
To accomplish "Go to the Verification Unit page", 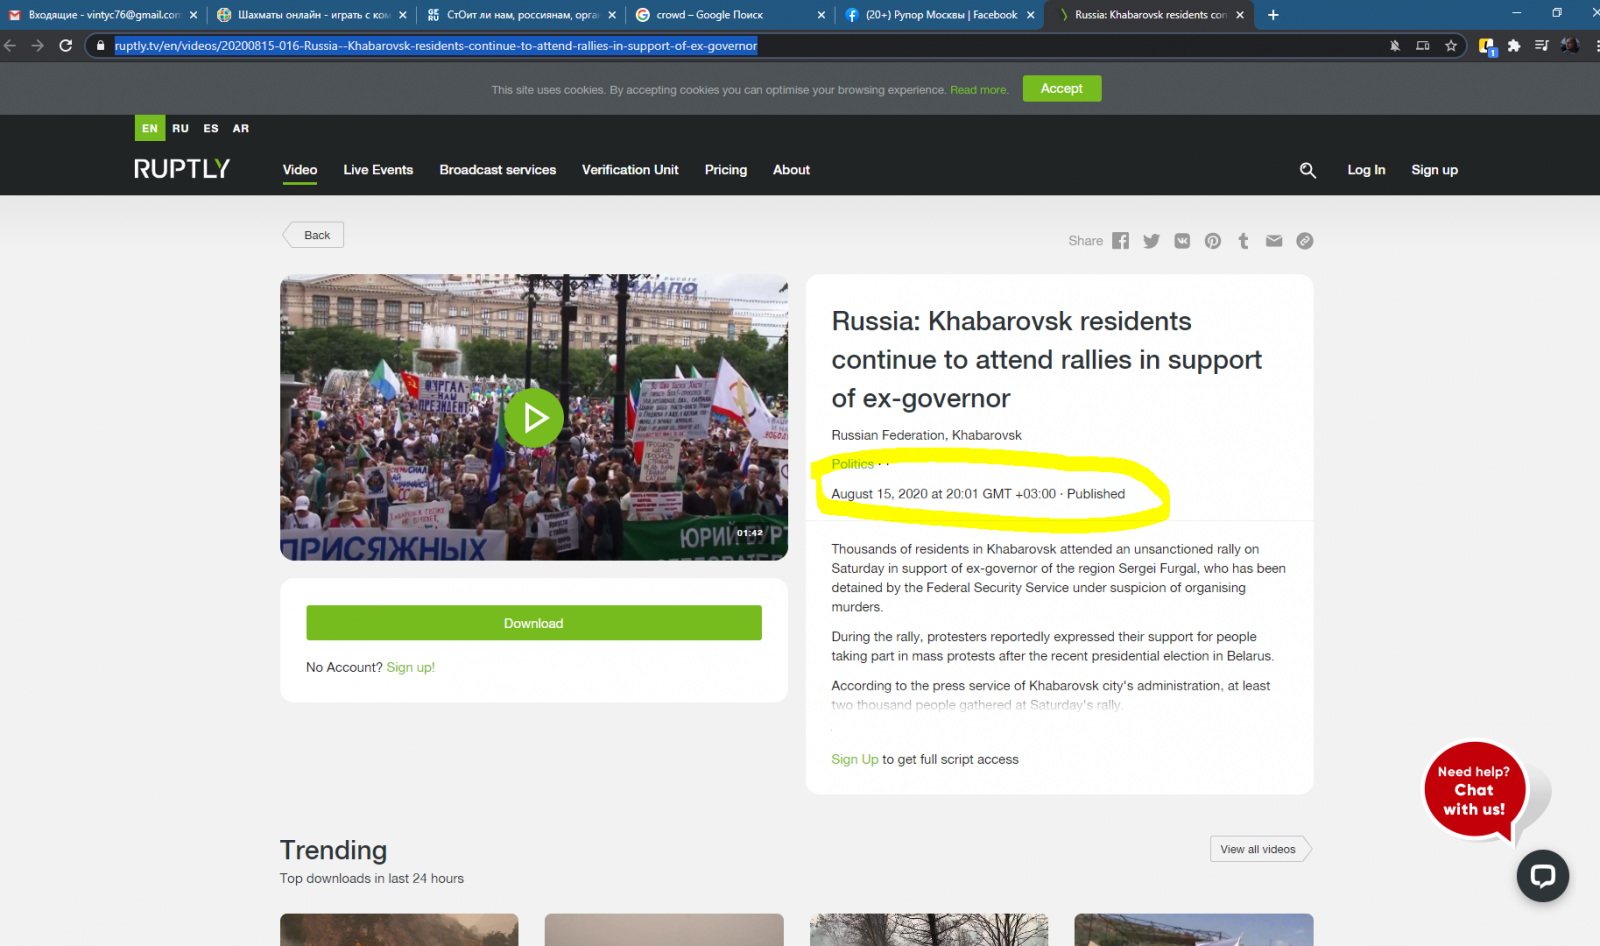I will (630, 170).
